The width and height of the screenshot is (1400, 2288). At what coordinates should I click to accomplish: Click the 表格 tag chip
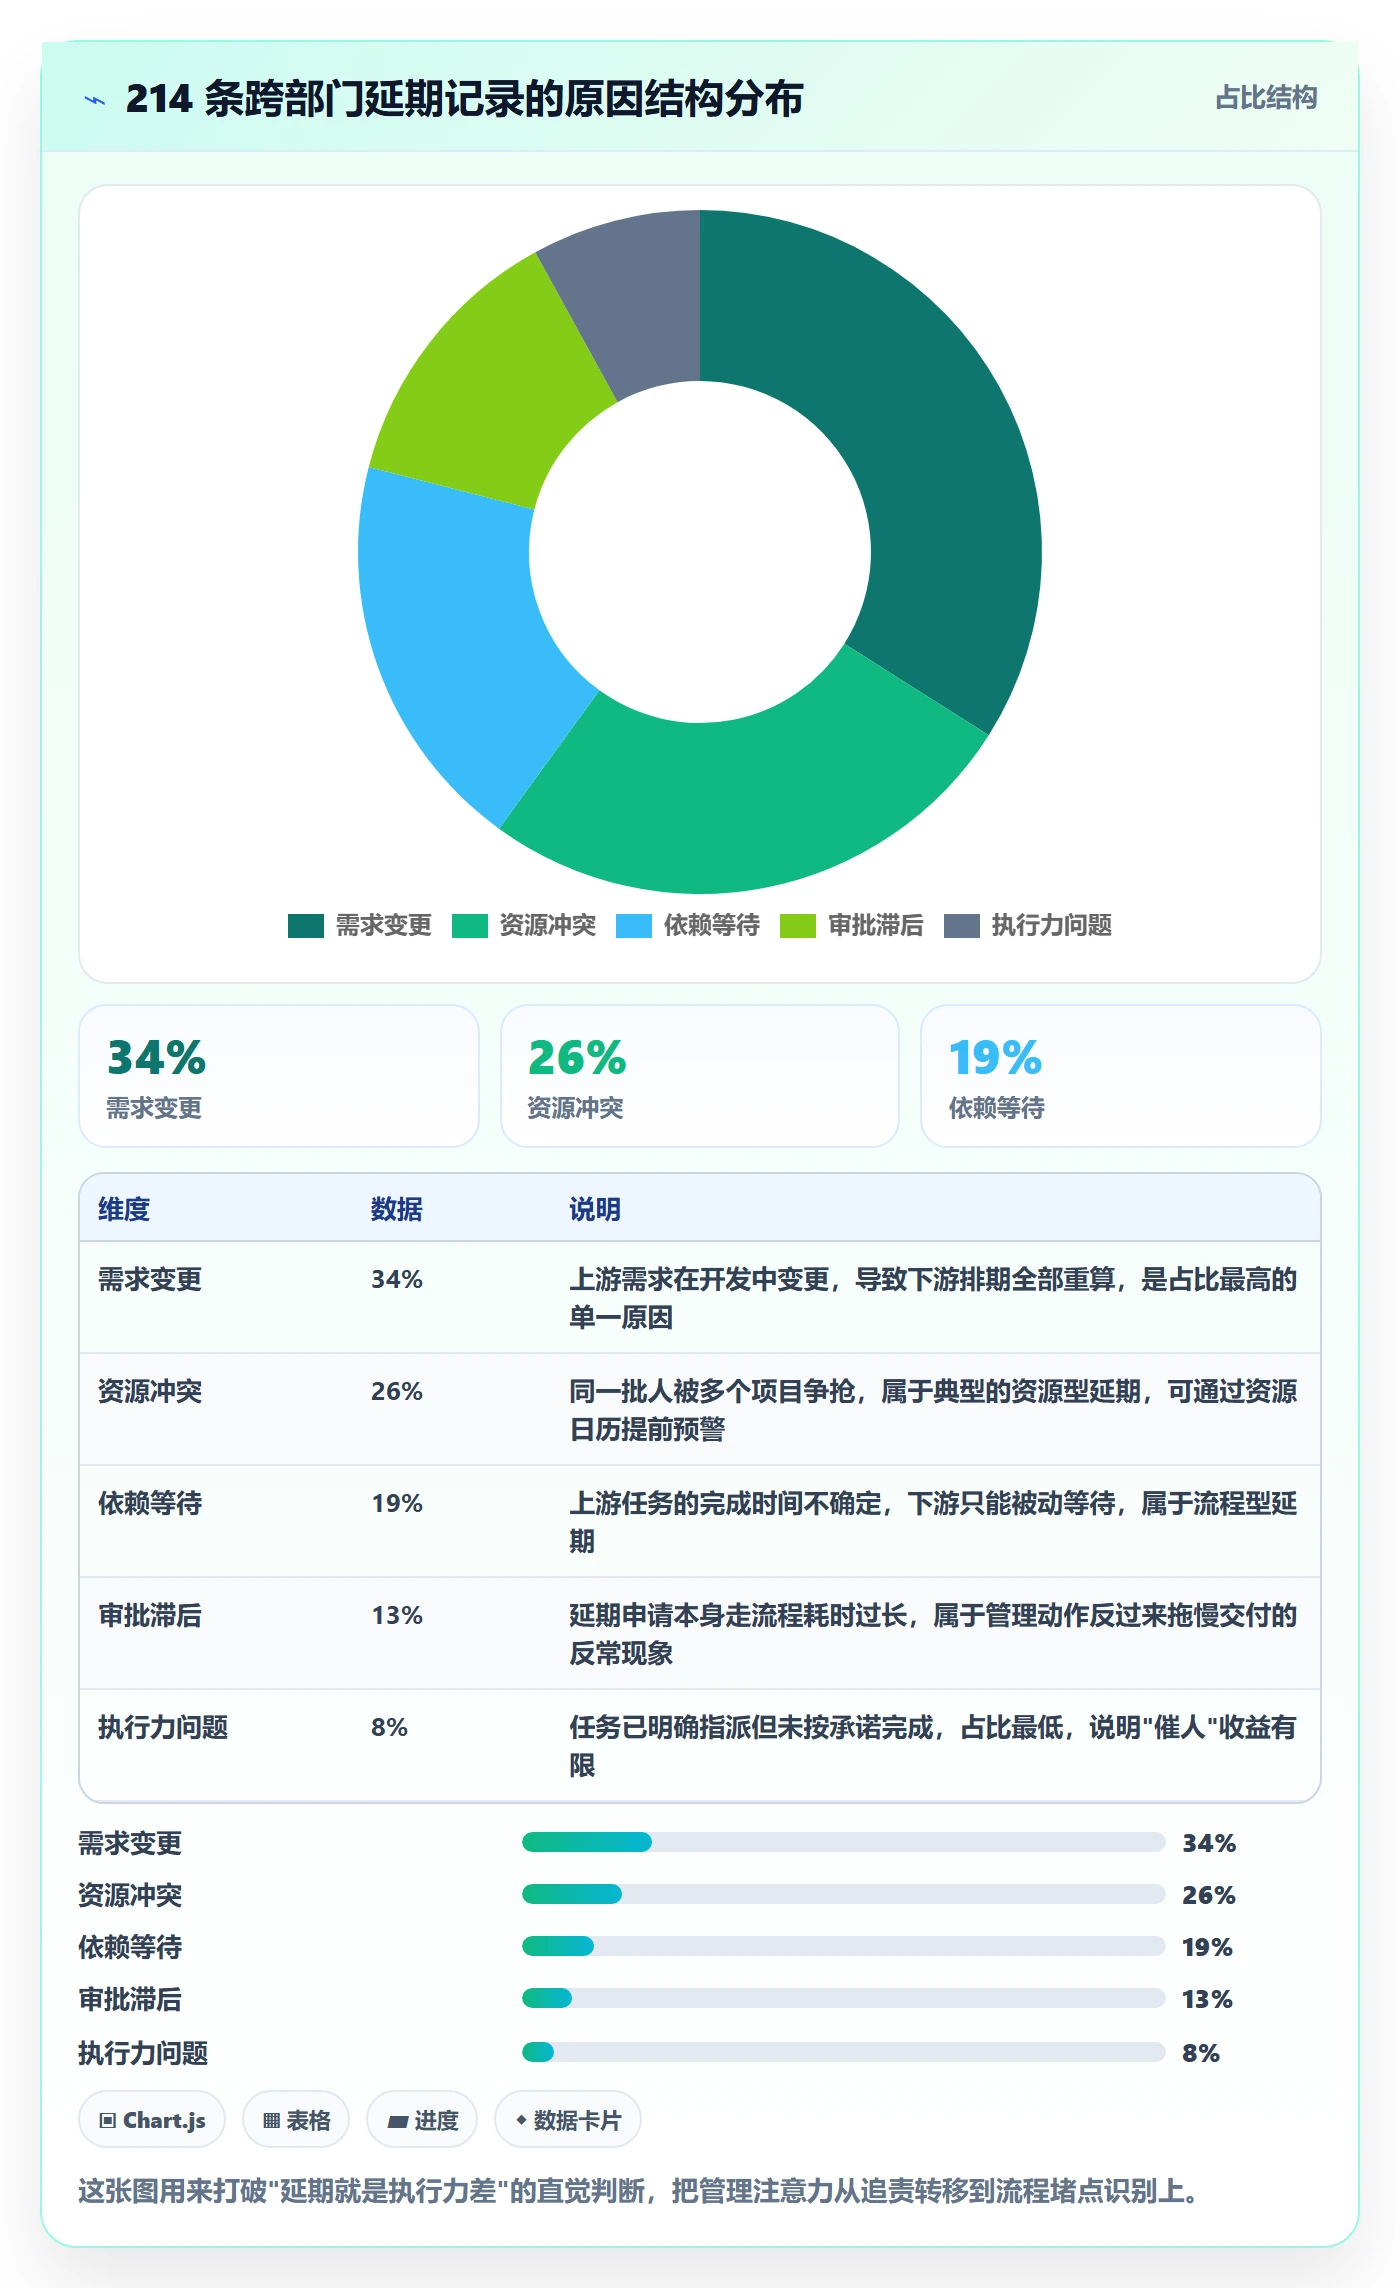[296, 2119]
